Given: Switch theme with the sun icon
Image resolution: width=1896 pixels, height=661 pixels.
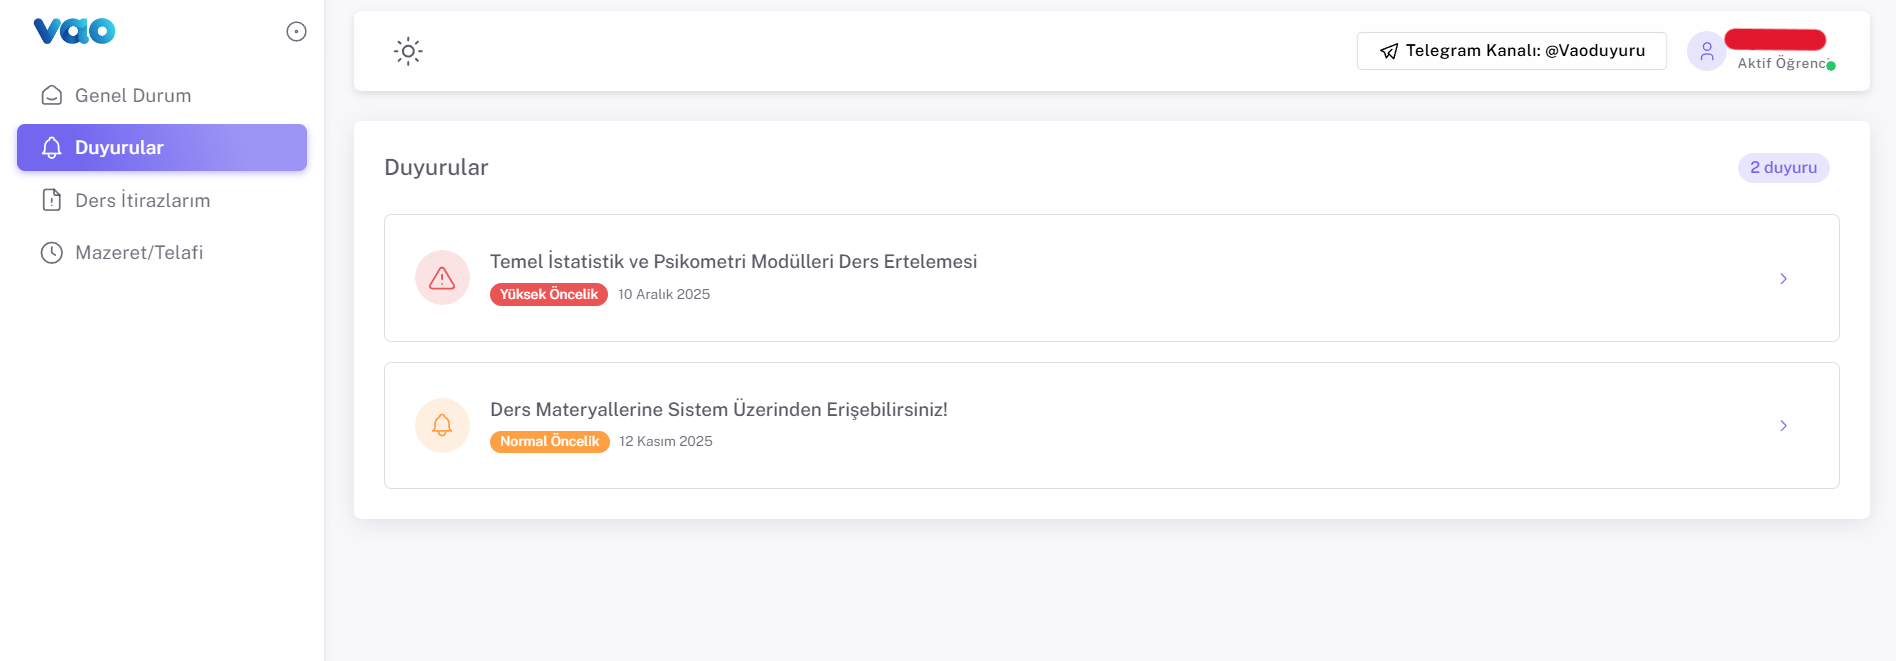Looking at the screenshot, I should click(x=408, y=51).
